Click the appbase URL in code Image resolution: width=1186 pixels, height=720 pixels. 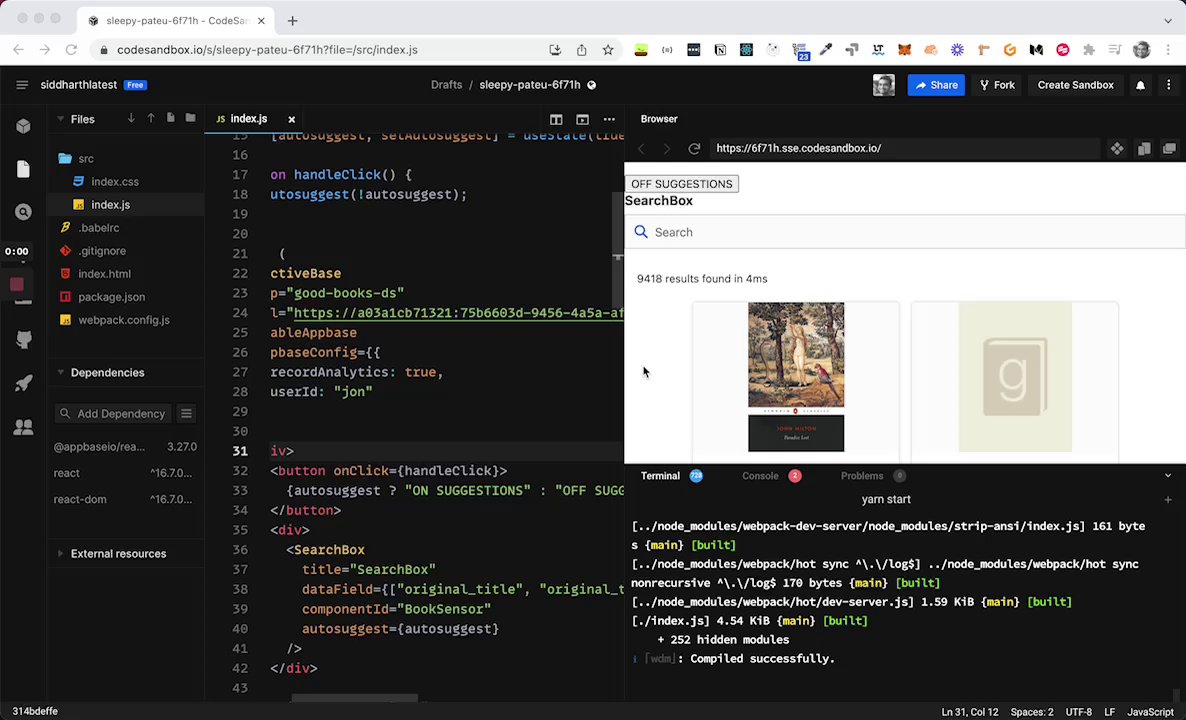click(x=458, y=312)
